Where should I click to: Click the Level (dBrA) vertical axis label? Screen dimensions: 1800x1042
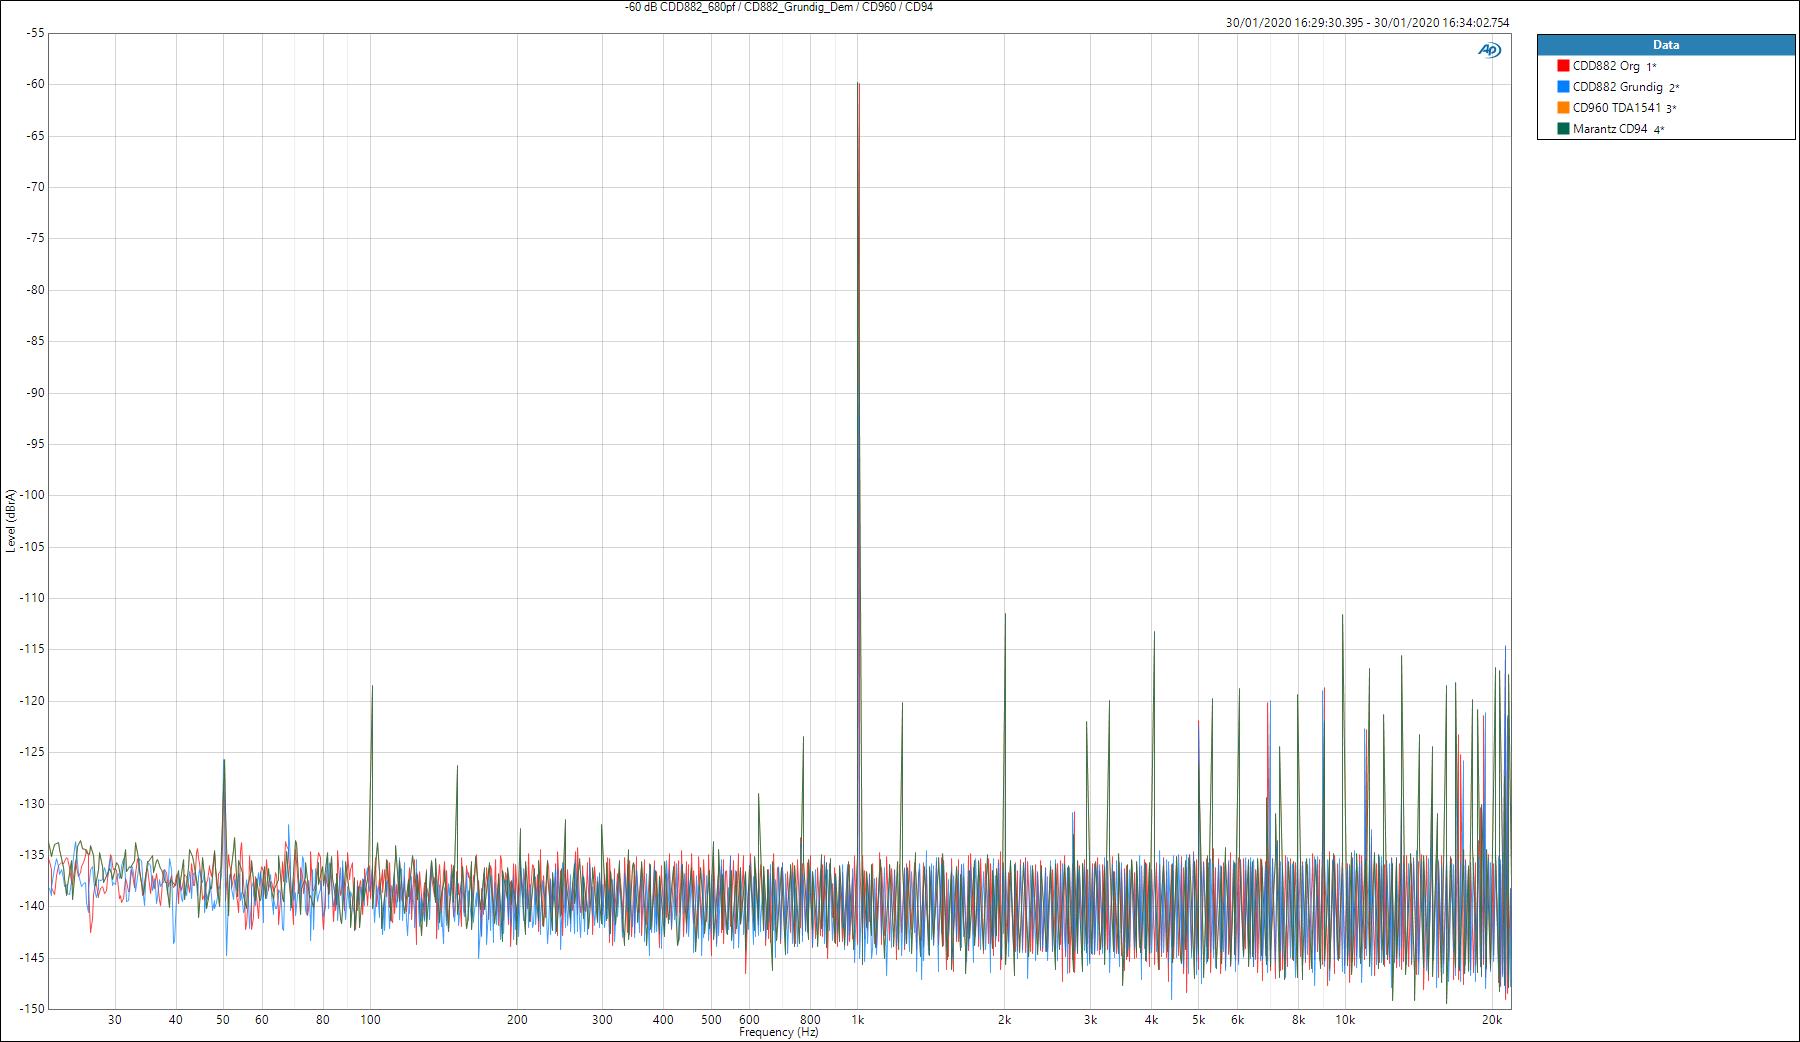[11, 520]
